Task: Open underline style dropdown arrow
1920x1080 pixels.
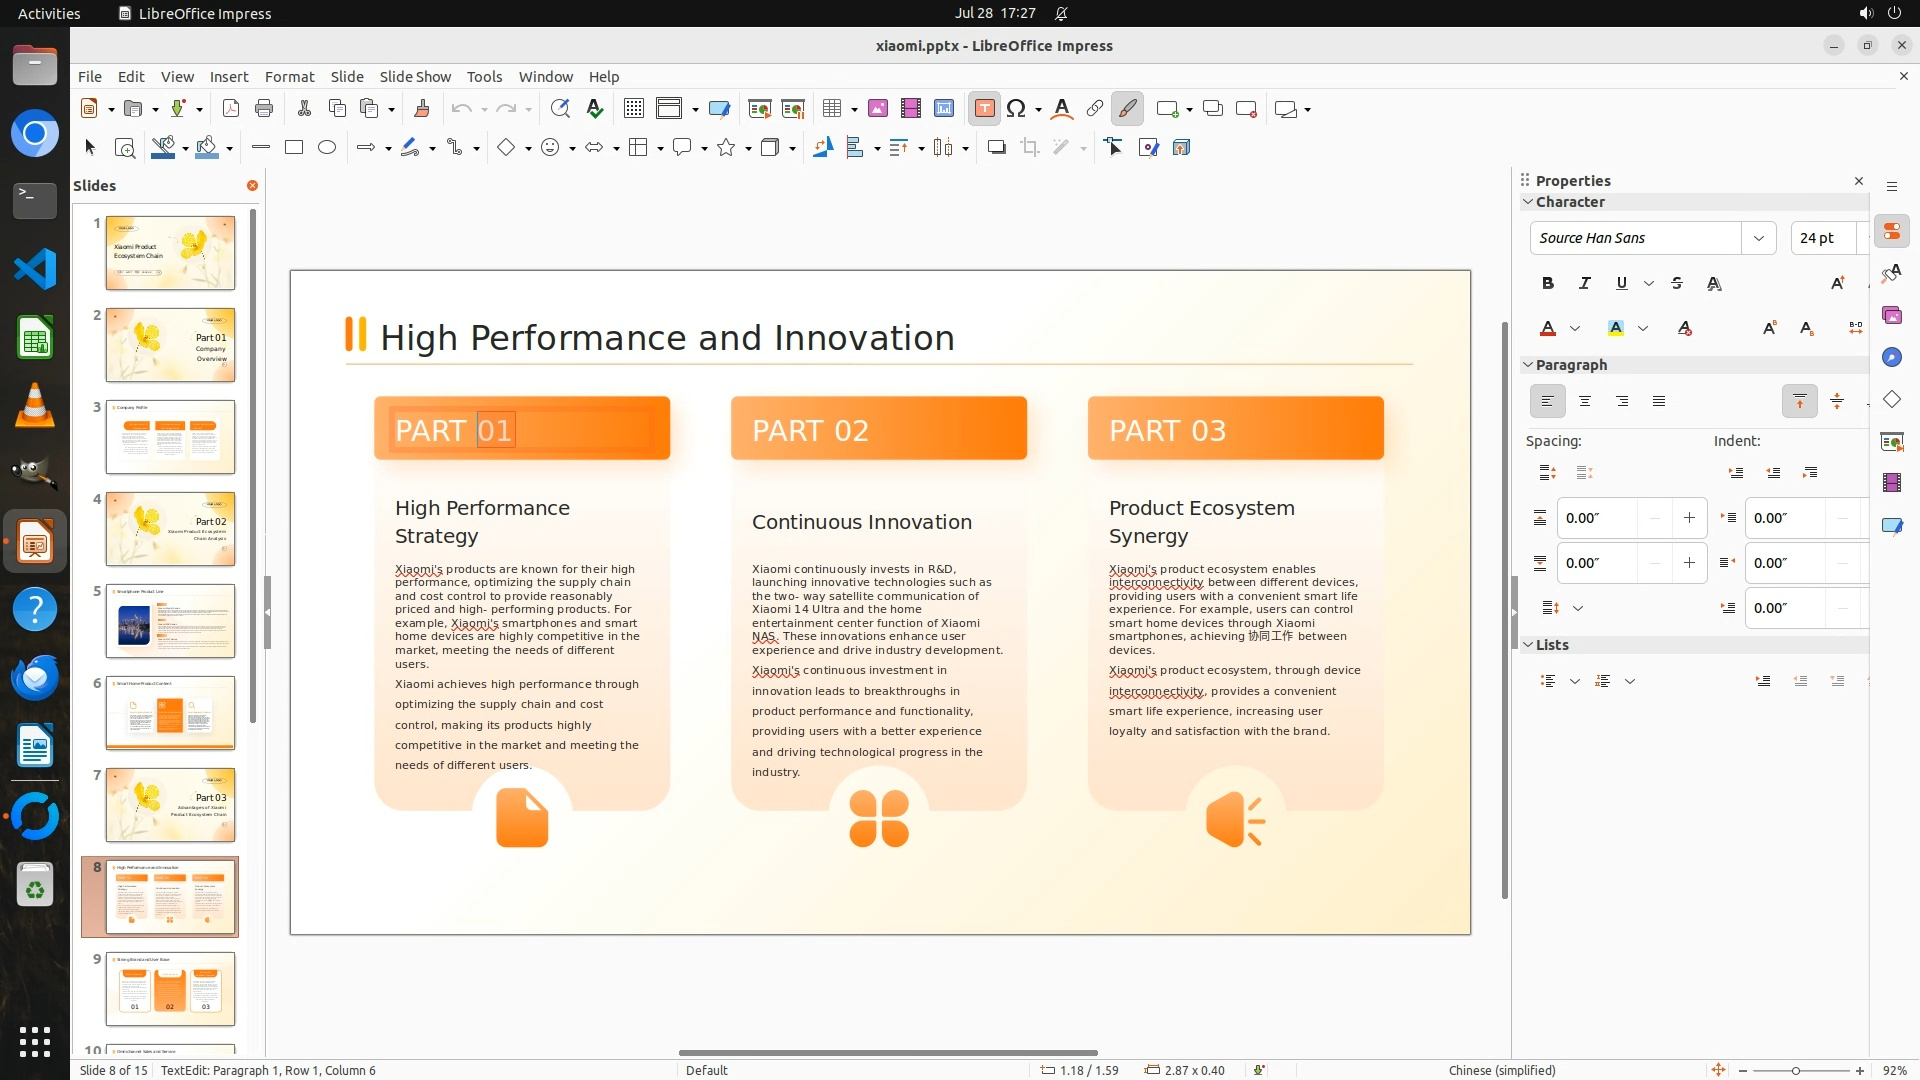Action: [1649, 284]
